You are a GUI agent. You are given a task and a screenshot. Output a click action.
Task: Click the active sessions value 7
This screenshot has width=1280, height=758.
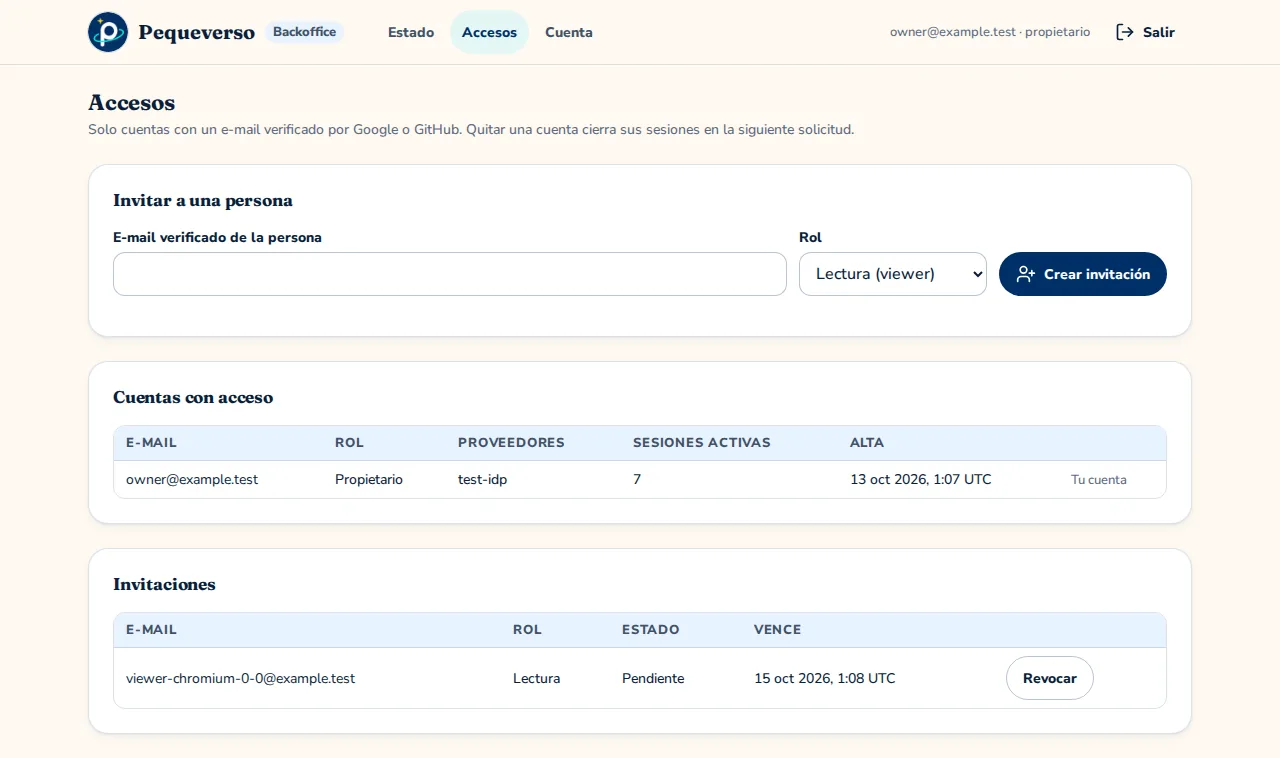[x=637, y=479]
